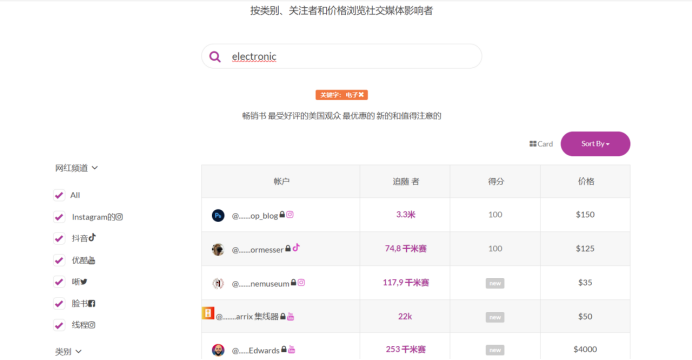The height and width of the screenshot is (360, 692).
Task: Click the Instagram icon in channel filter
Action: pyautogui.click(x=119, y=217)
